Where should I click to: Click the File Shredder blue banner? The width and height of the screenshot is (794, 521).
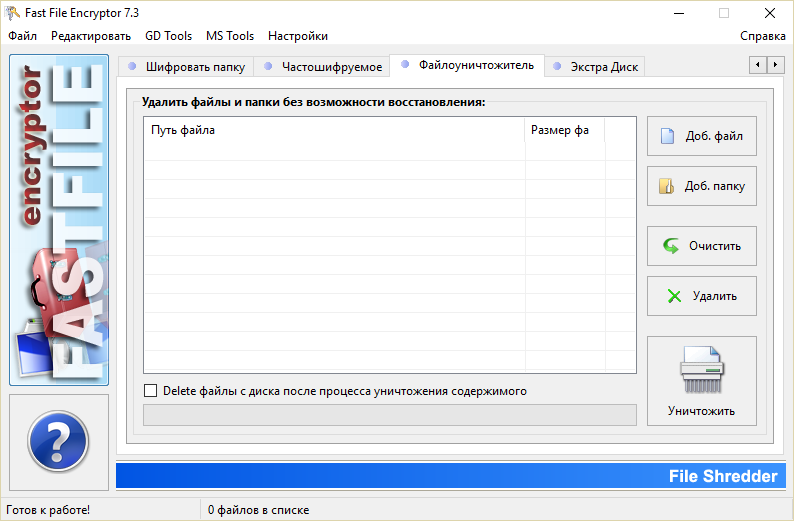point(451,476)
